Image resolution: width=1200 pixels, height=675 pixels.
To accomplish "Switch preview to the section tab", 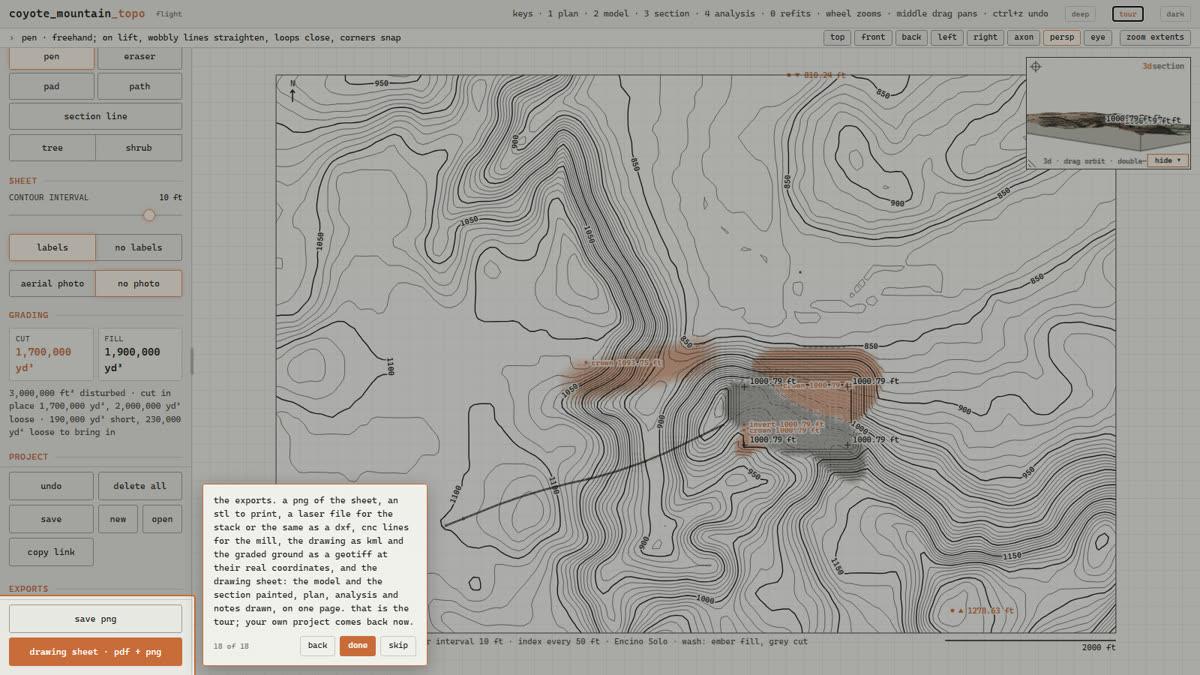I will (1168, 66).
